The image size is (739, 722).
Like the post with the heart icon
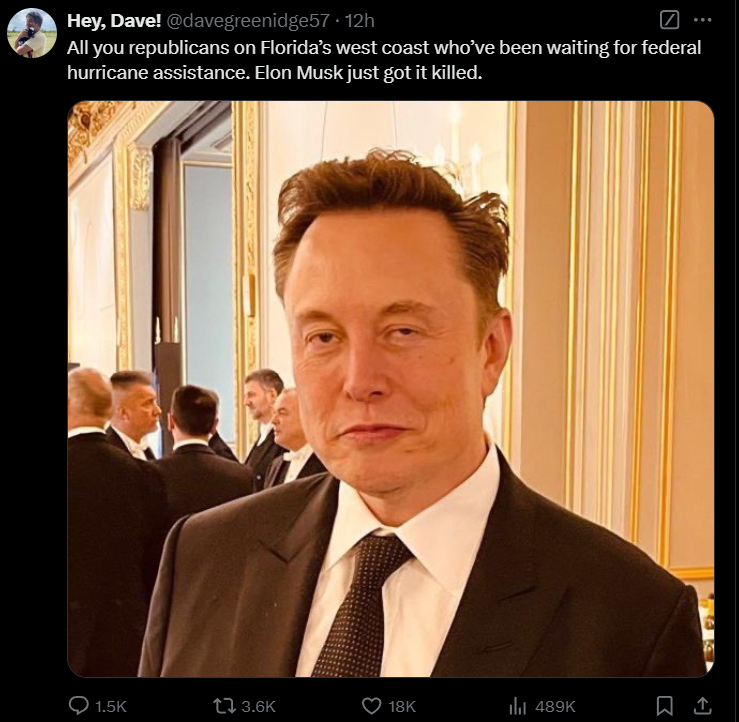coord(371,706)
